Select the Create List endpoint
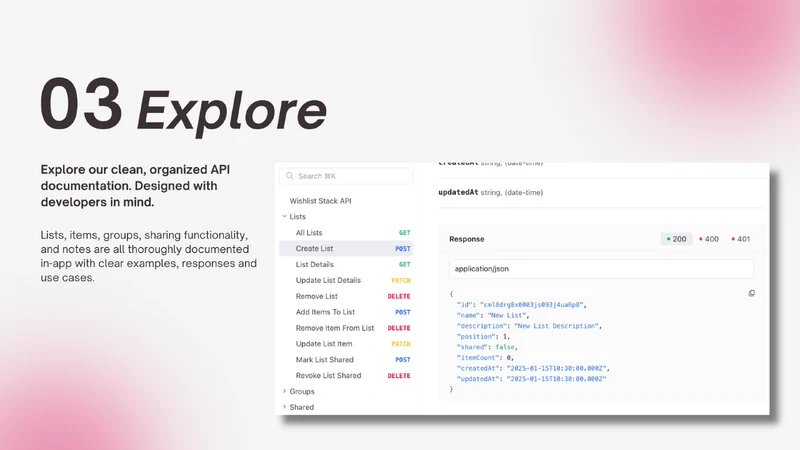This screenshot has width=800, height=450. (x=346, y=248)
